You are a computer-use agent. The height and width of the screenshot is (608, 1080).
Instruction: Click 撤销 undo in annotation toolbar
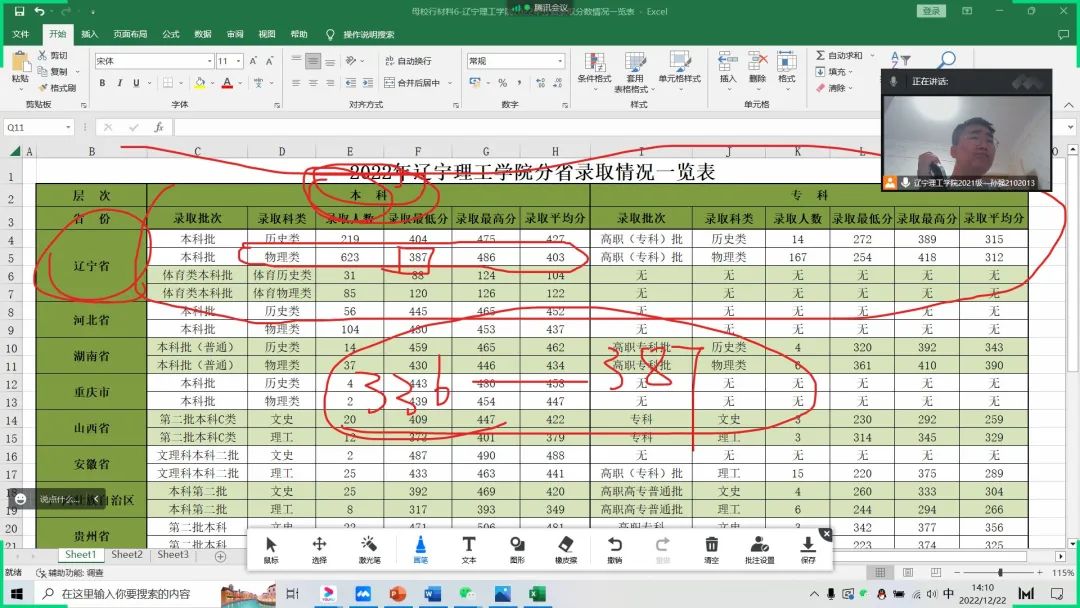point(614,549)
